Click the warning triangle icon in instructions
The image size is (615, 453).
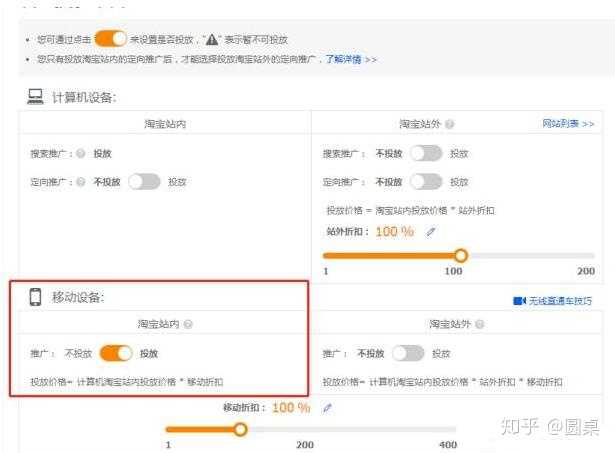tap(211, 39)
